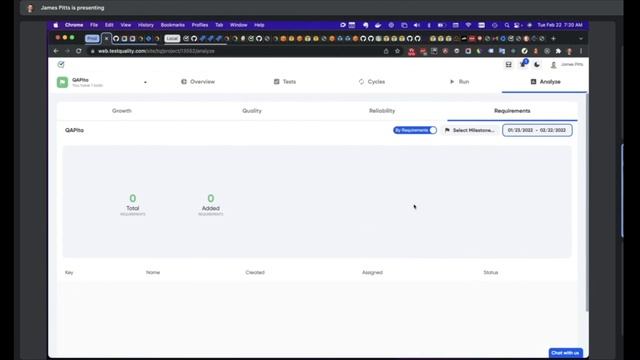Click the browser Forward arrow
Screen dimensions: 640x360
(x=67, y=51)
